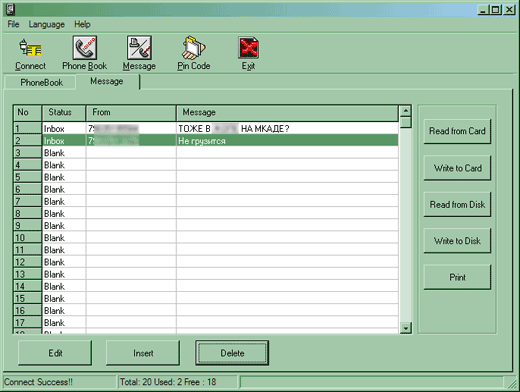Click the sender number in row 1
This screenshot has height=392, width=520.
131,129
